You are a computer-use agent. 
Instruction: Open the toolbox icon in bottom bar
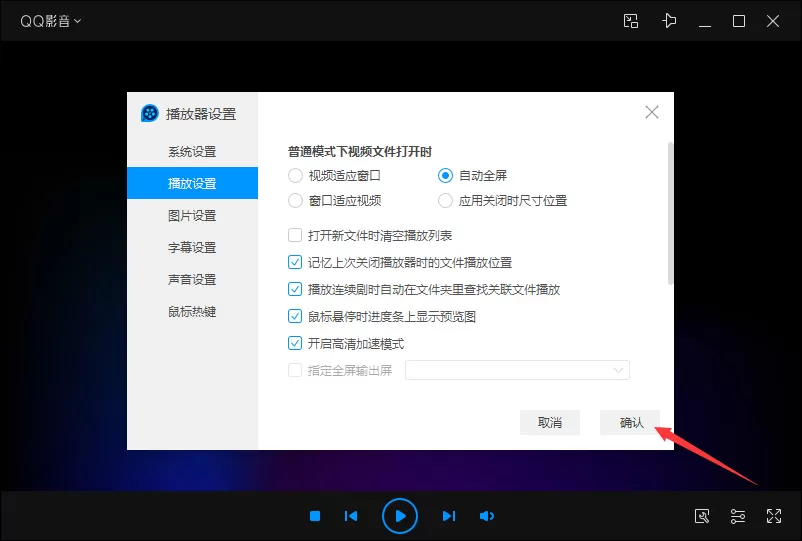coord(702,516)
